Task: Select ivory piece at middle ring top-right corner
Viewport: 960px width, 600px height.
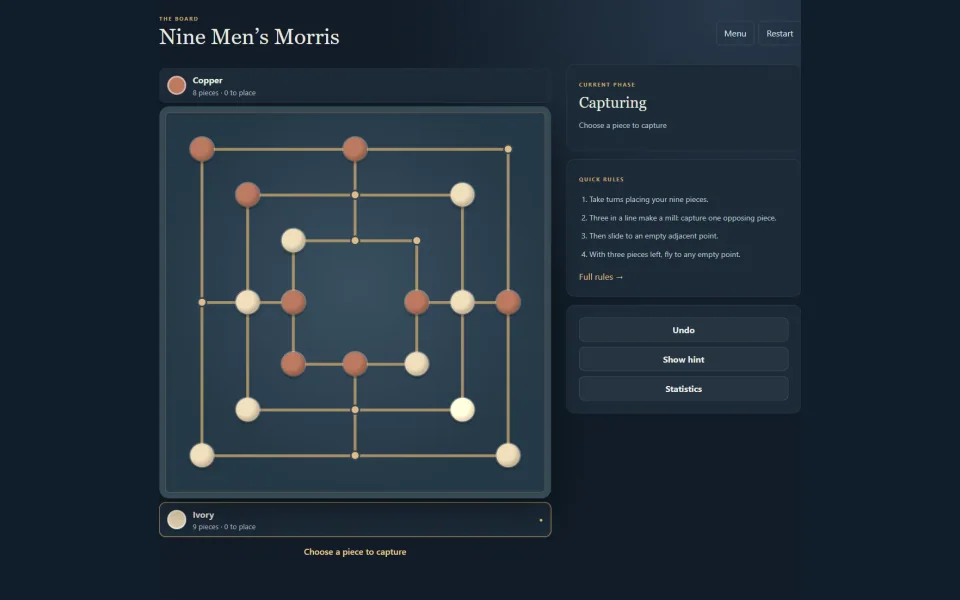Action: [x=462, y=195]
